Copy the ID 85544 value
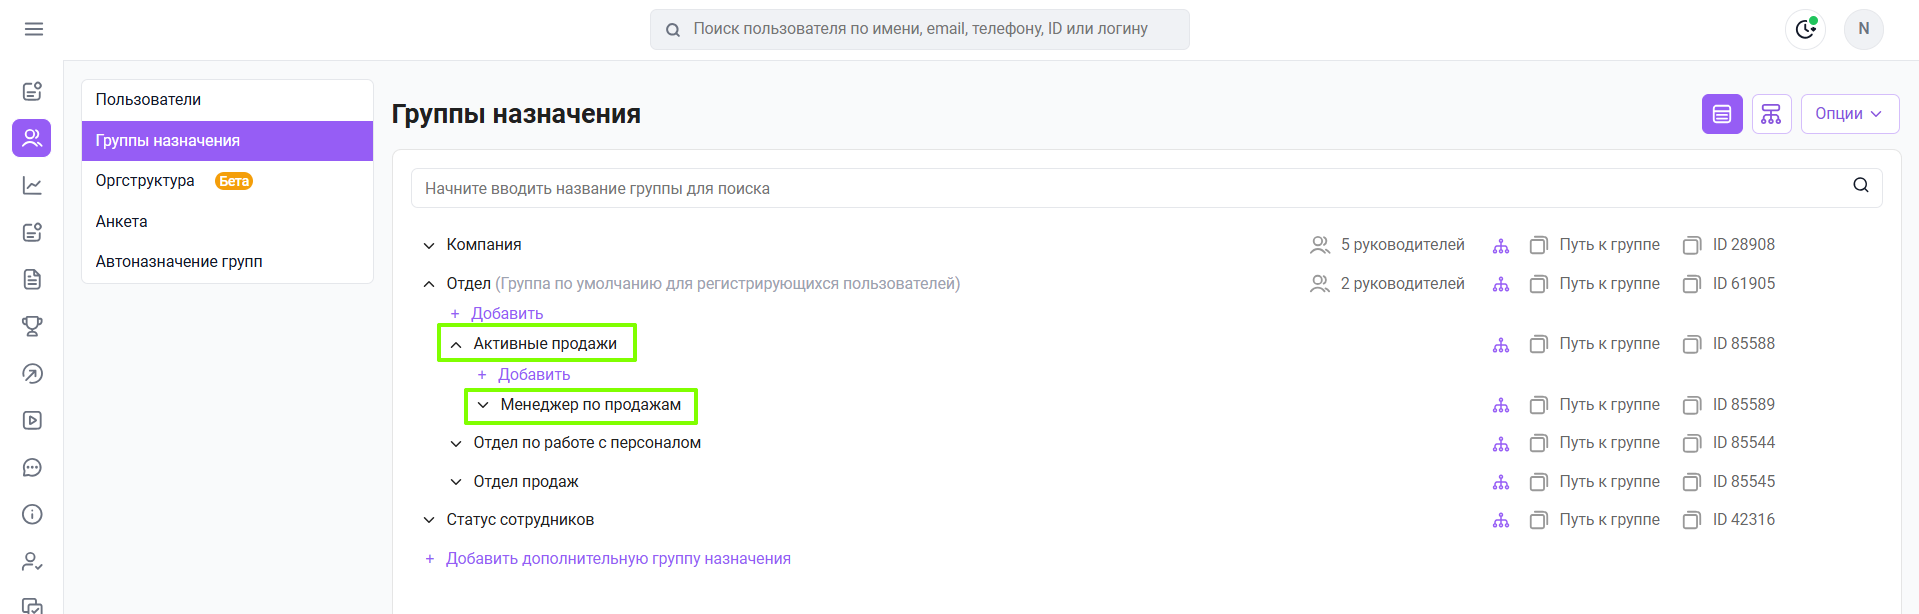This screenshot has width=1919, height=614. point(1729,443)
